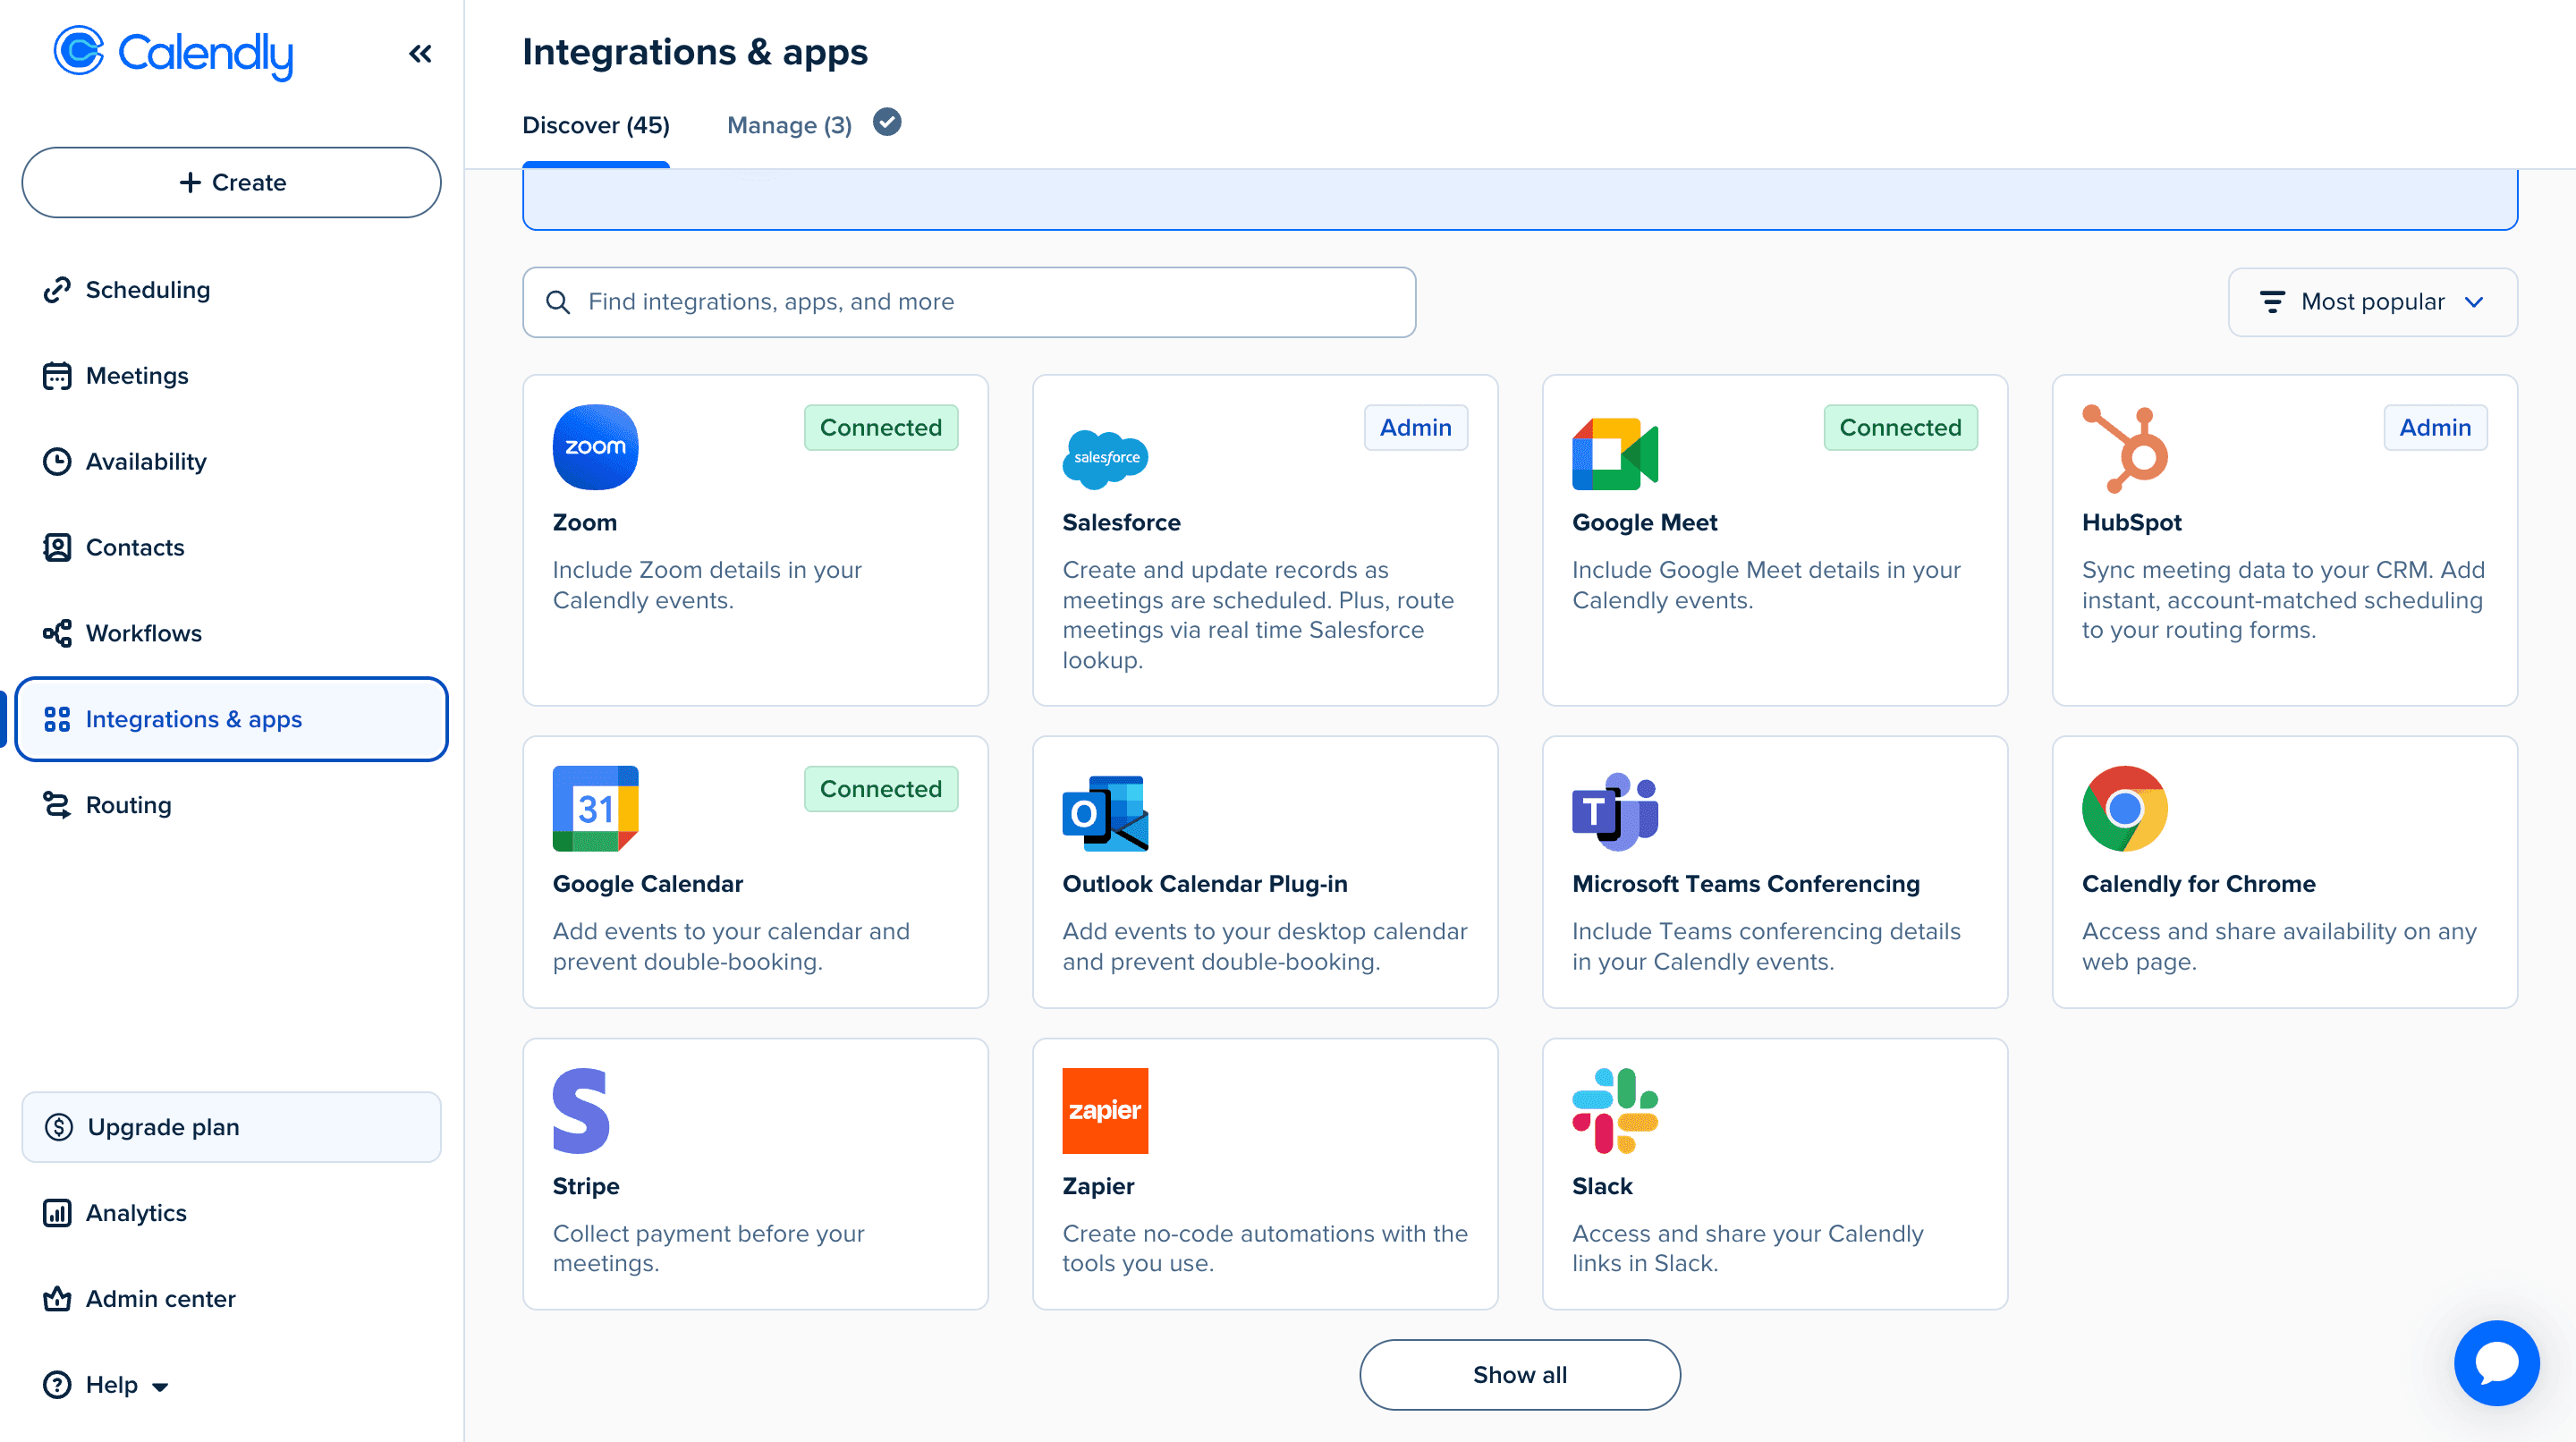The image size is (2576, 1442).
Task: Click the Zoom app icon
Action: 595,447
